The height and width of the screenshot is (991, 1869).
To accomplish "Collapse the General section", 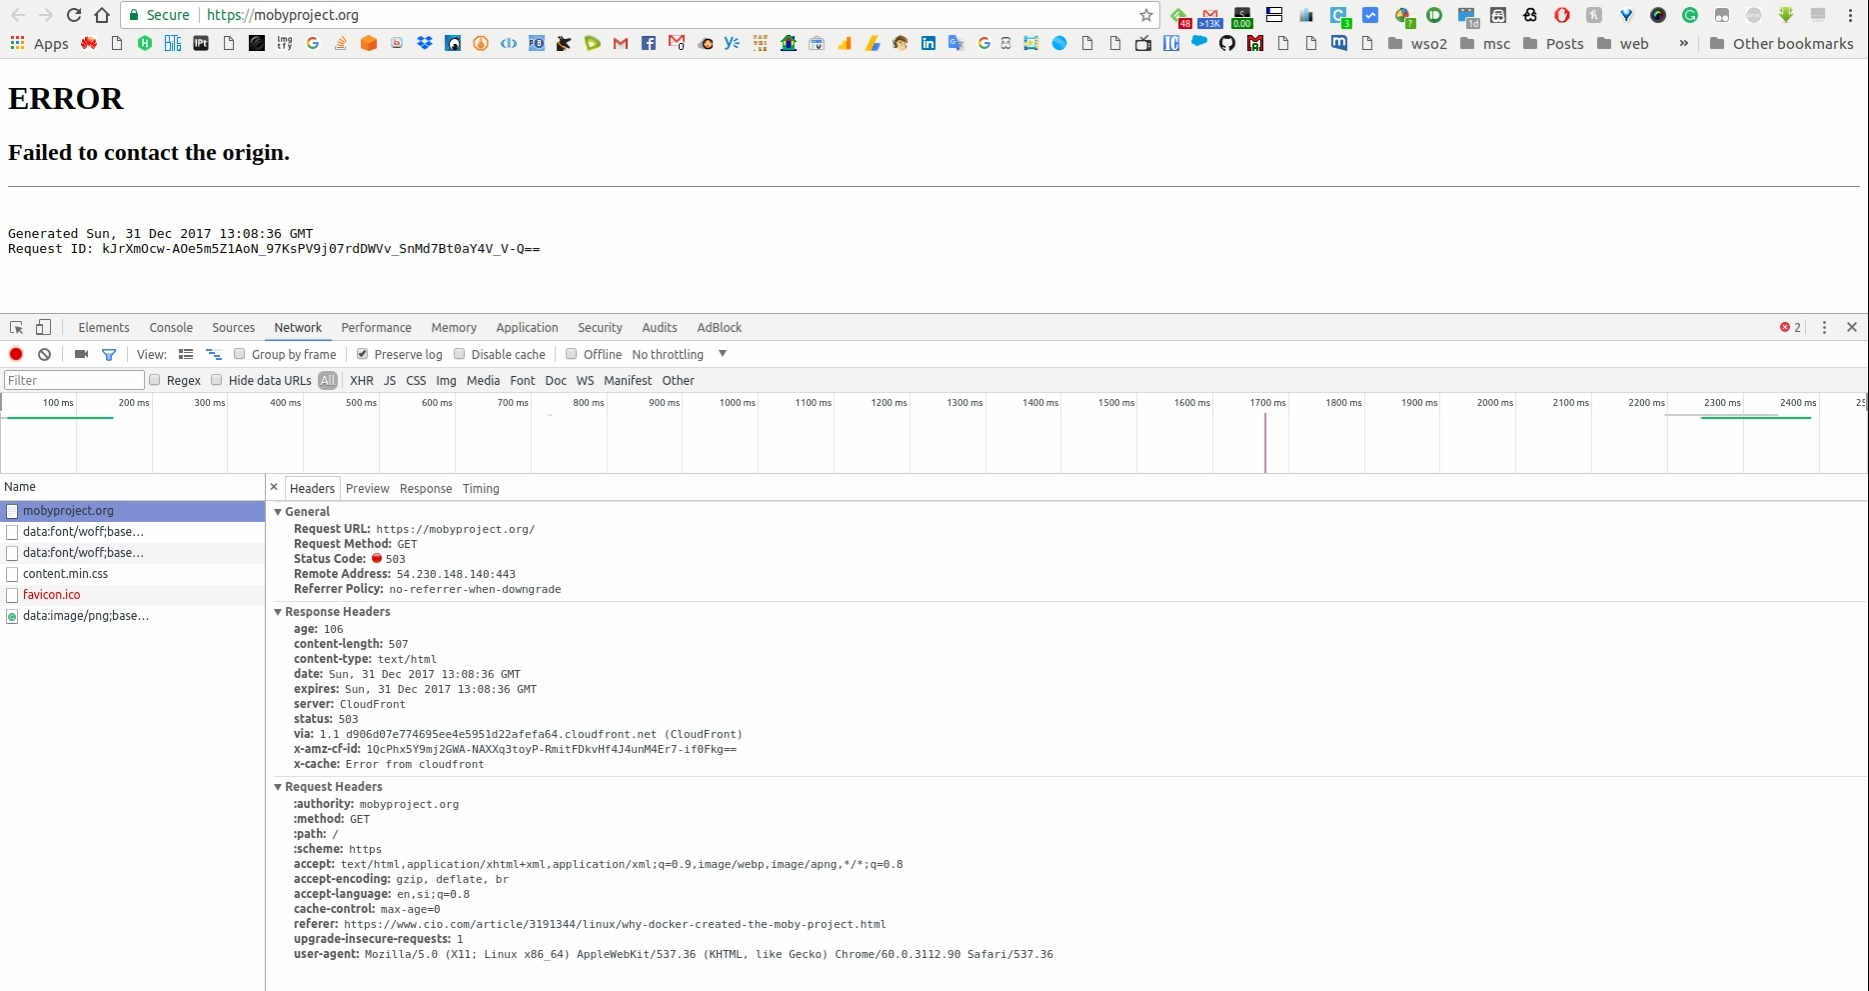I will pyautogui.click(x=278, y=511).
